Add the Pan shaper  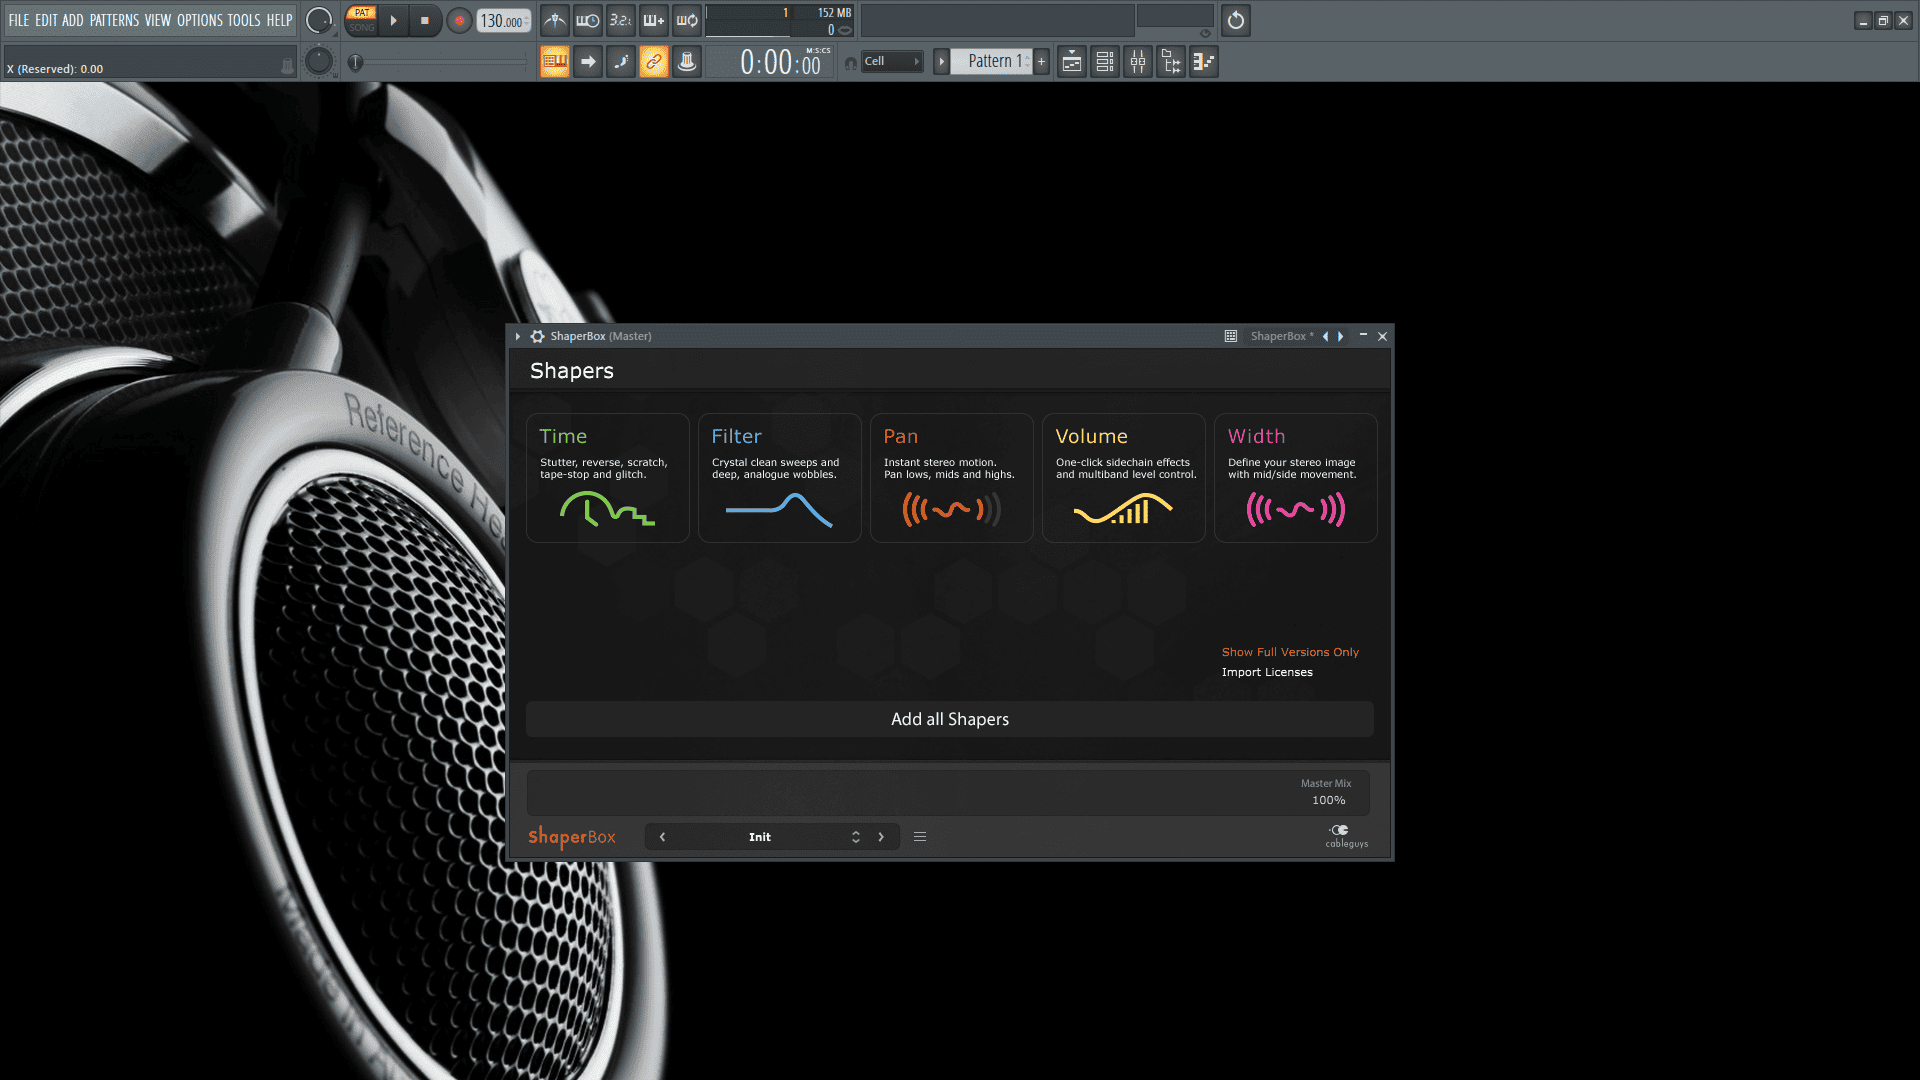tap(952, 478)
